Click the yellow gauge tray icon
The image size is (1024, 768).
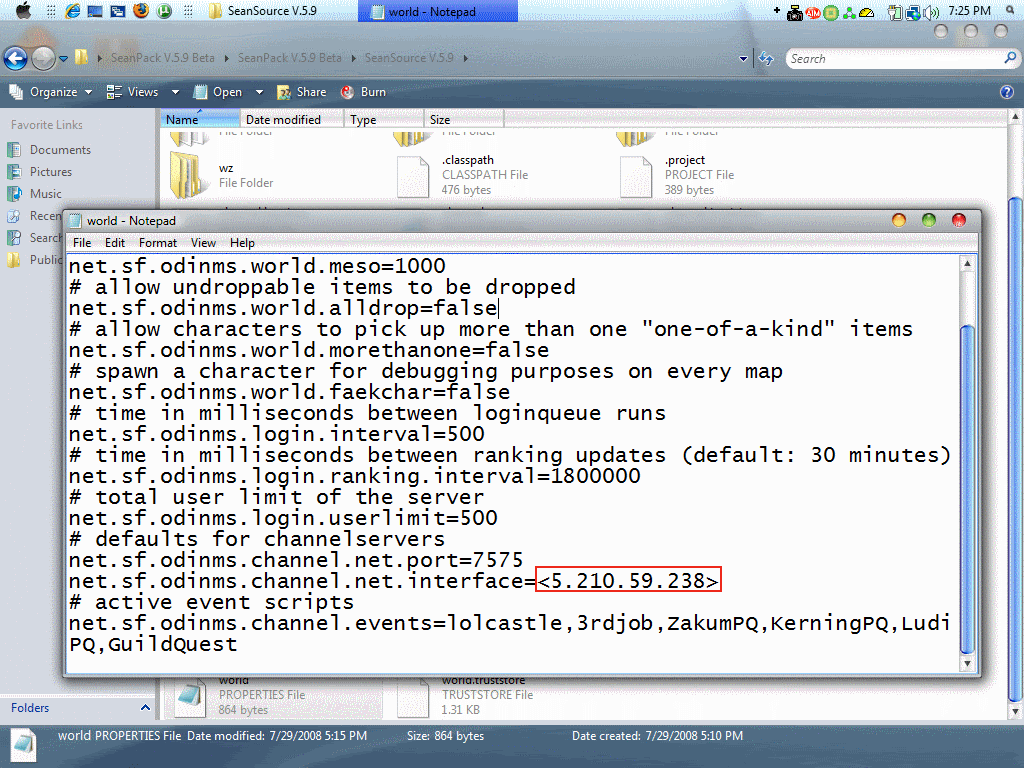click(867, 12)
